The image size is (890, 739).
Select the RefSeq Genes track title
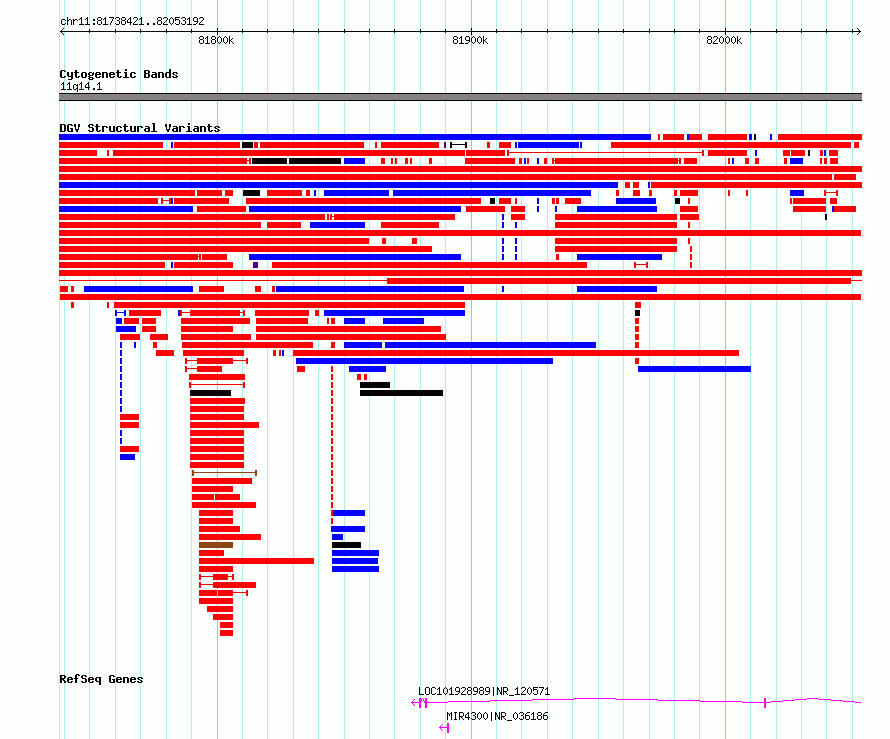pyautogui.click(x=101, y=679)
